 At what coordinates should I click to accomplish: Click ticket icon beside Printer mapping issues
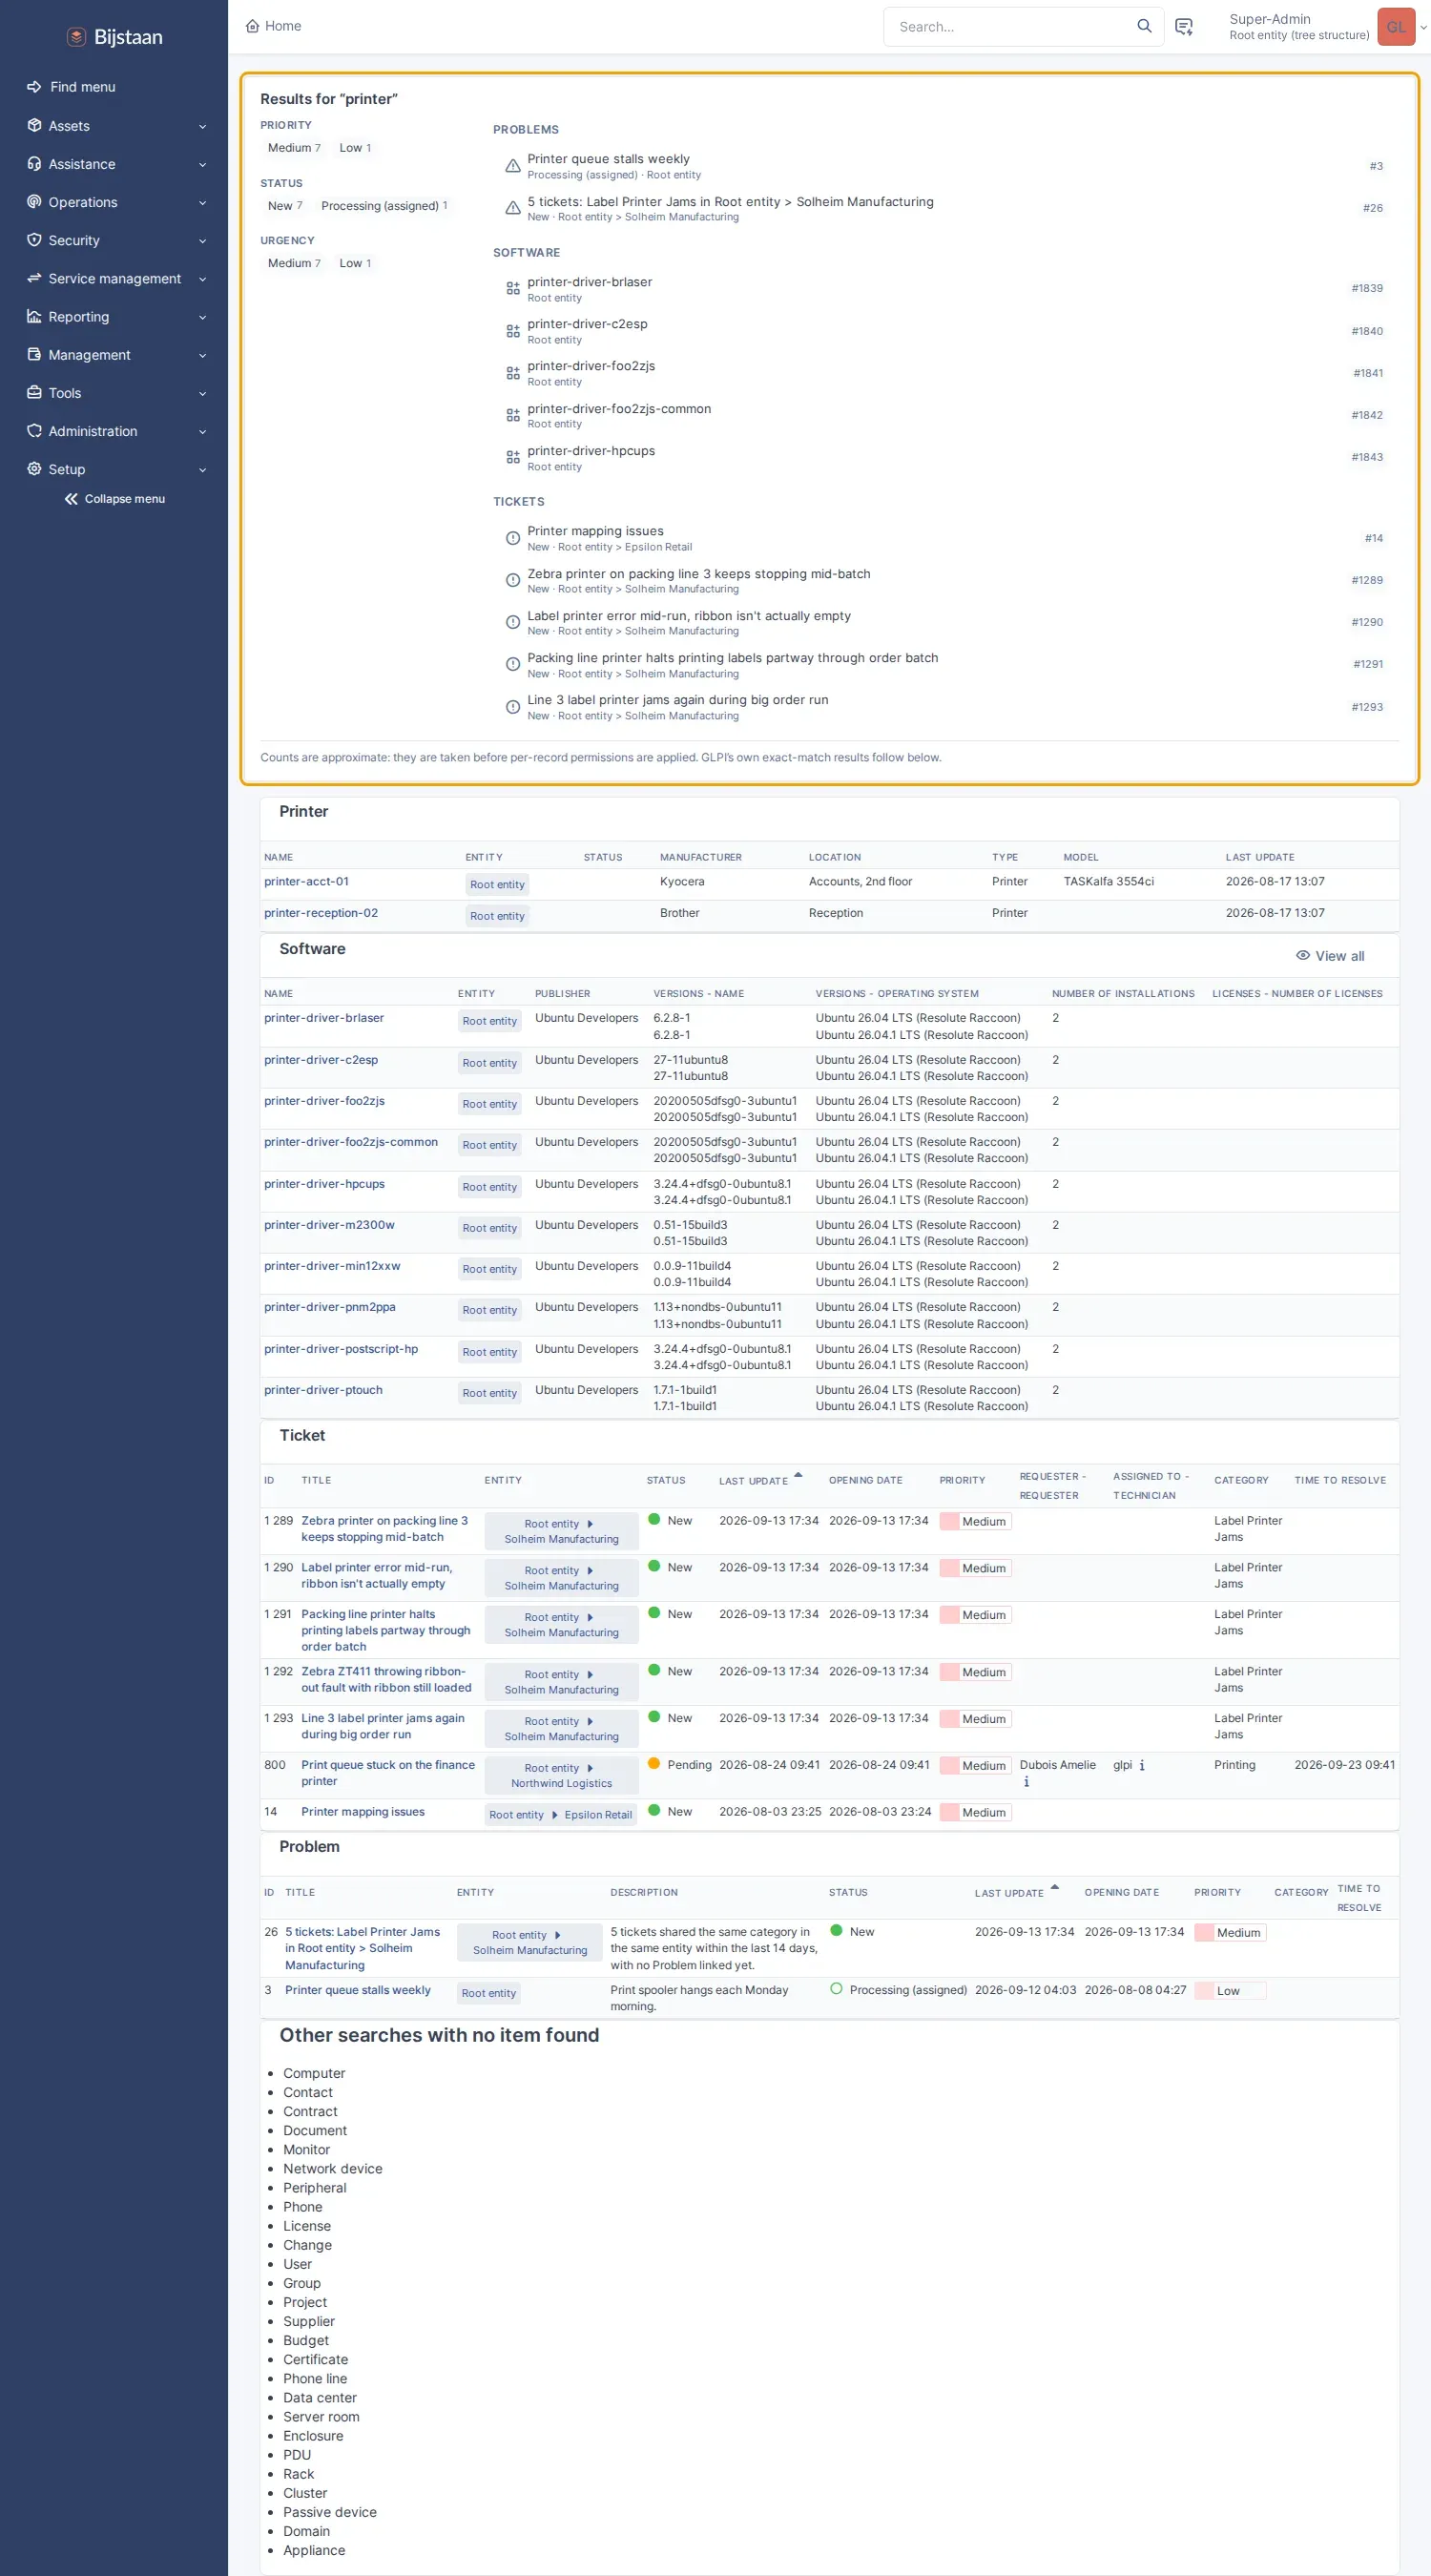tap(512, 538)
